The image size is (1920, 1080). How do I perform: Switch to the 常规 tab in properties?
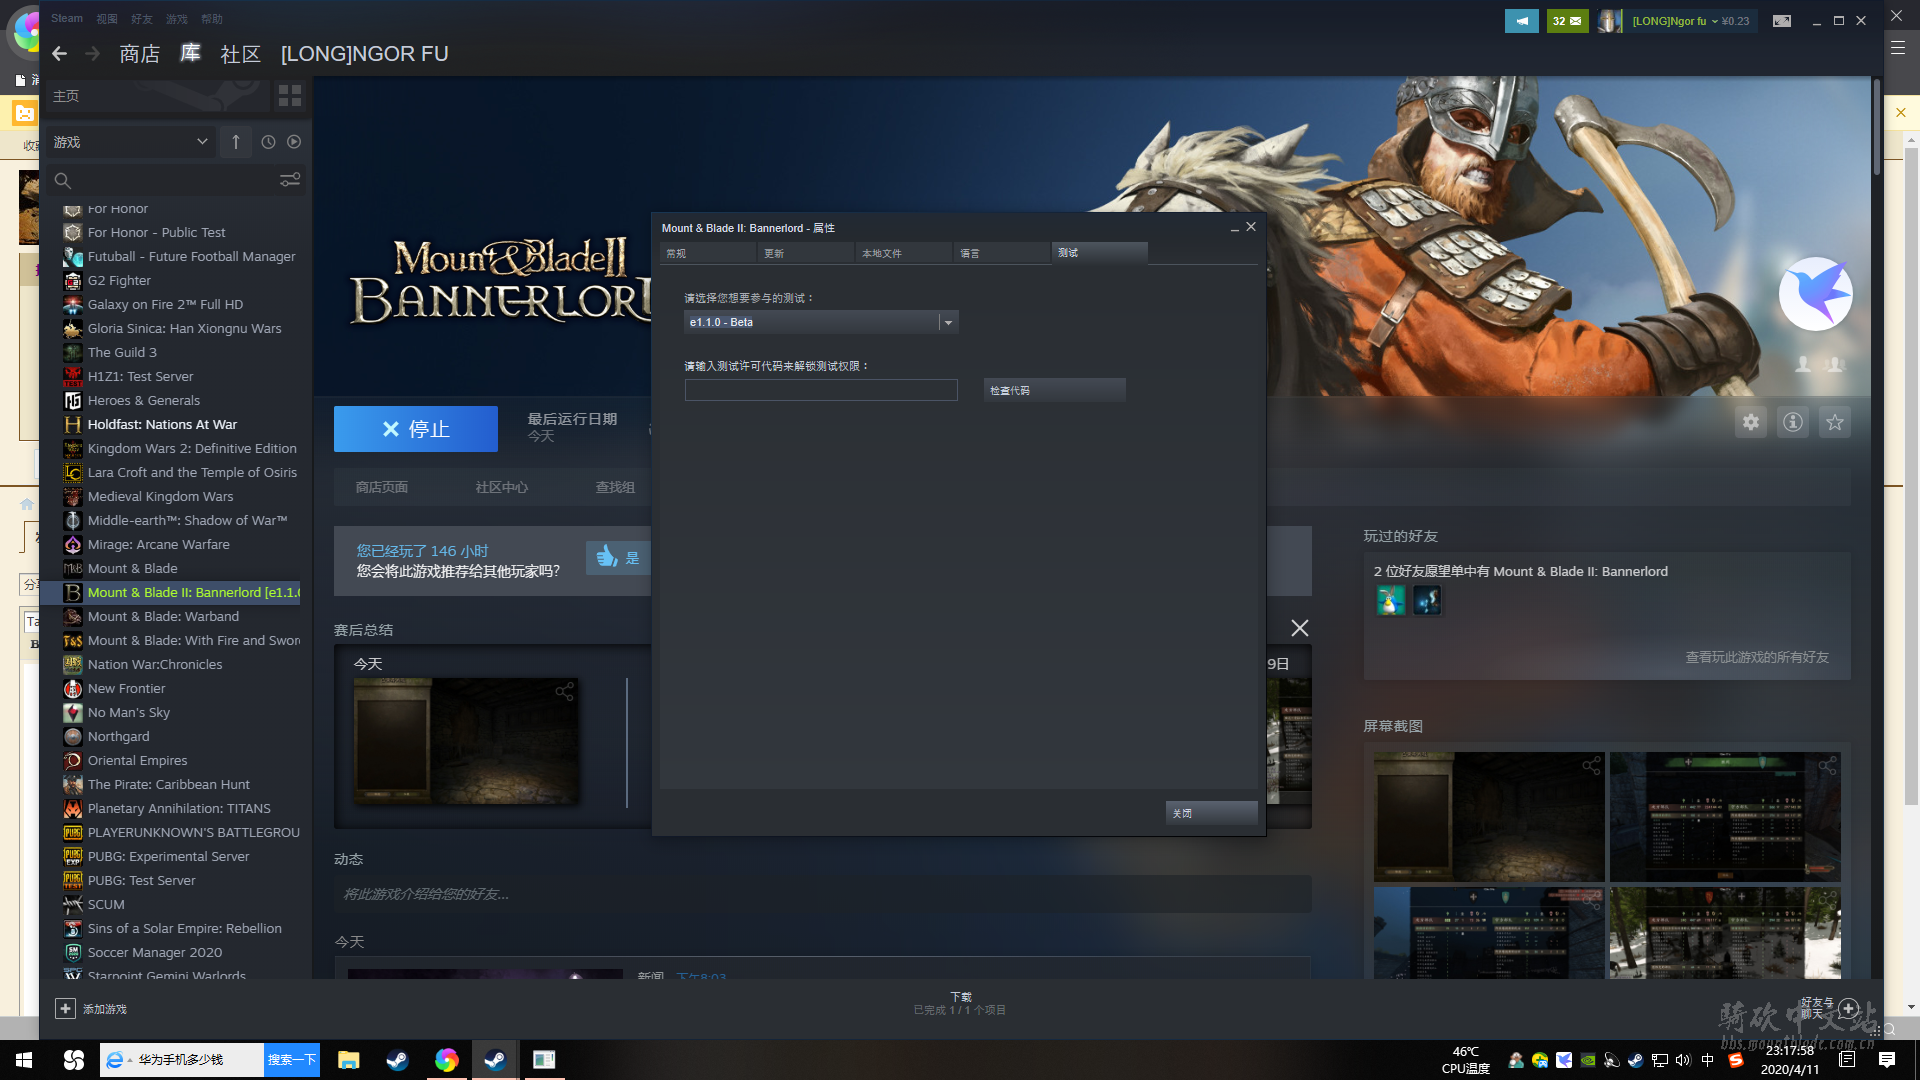[707, 253]
